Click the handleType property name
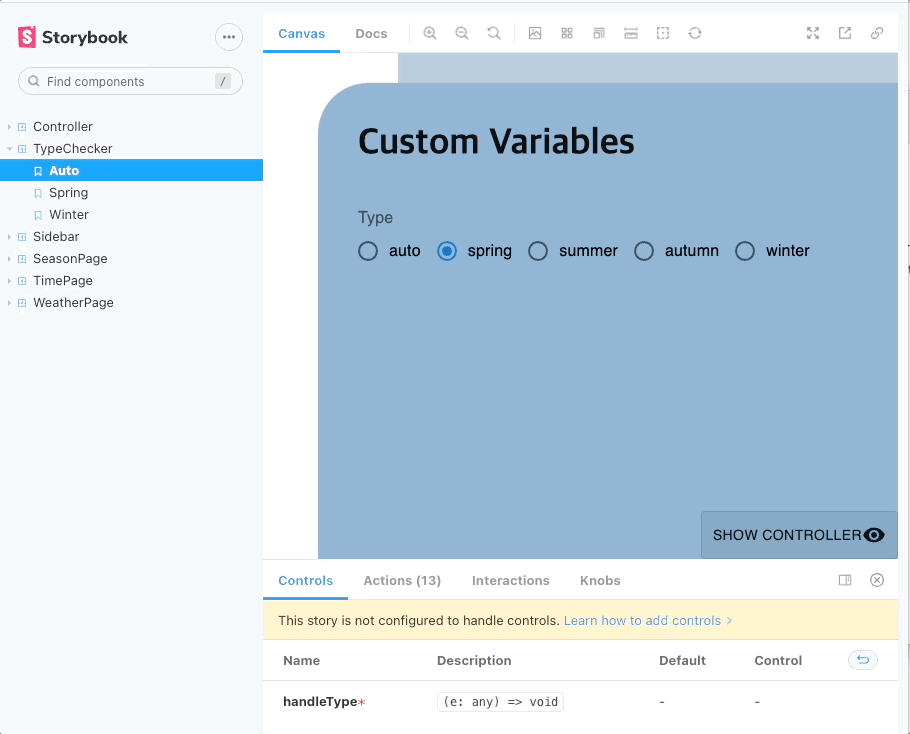 pos(320,702)
